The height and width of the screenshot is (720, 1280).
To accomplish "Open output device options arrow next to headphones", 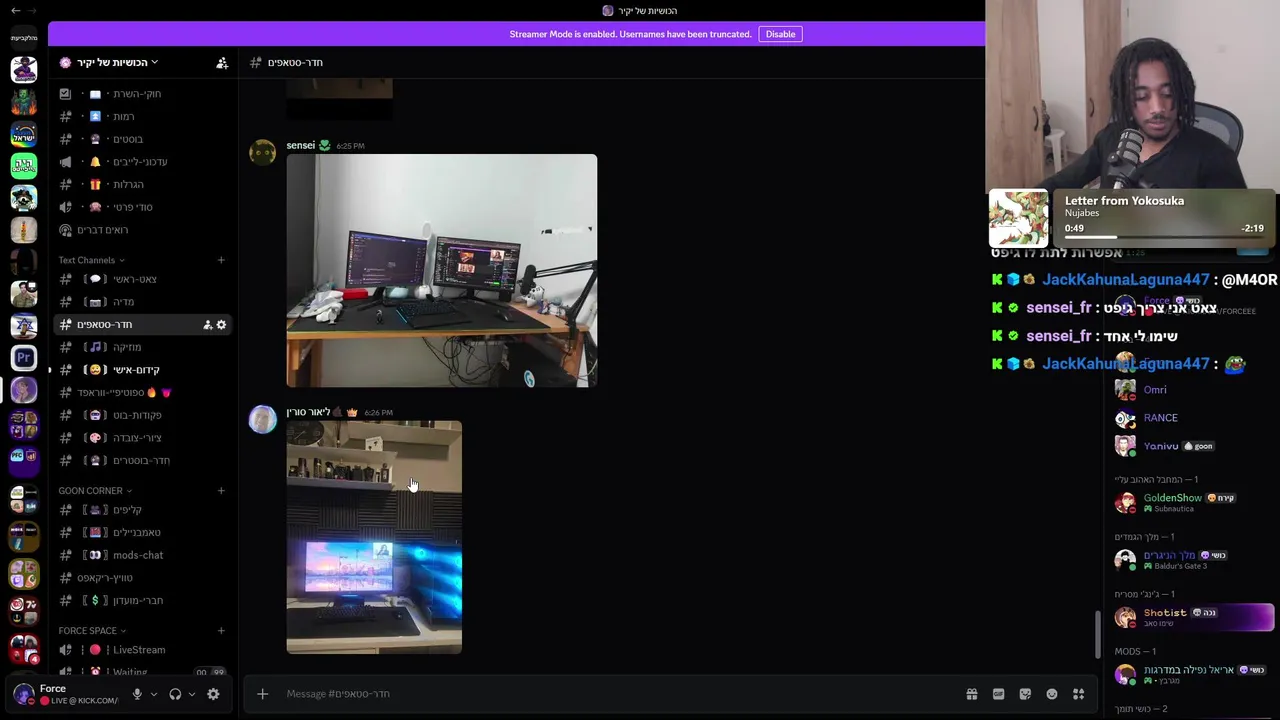I will [191, 694].
